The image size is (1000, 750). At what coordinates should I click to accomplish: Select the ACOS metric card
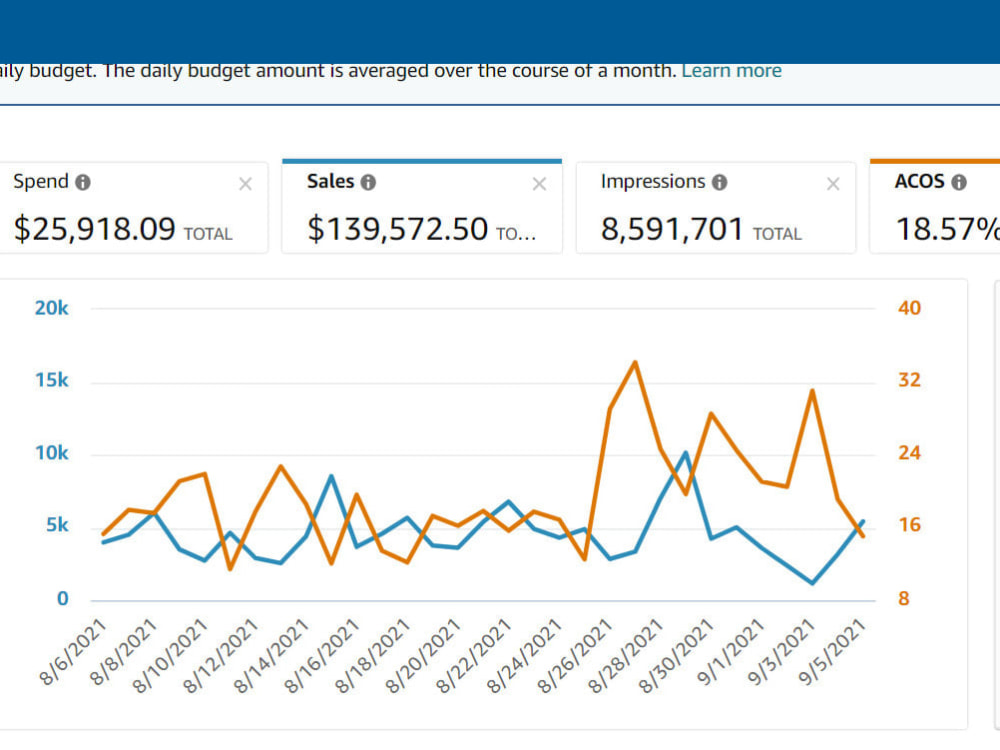935,207
